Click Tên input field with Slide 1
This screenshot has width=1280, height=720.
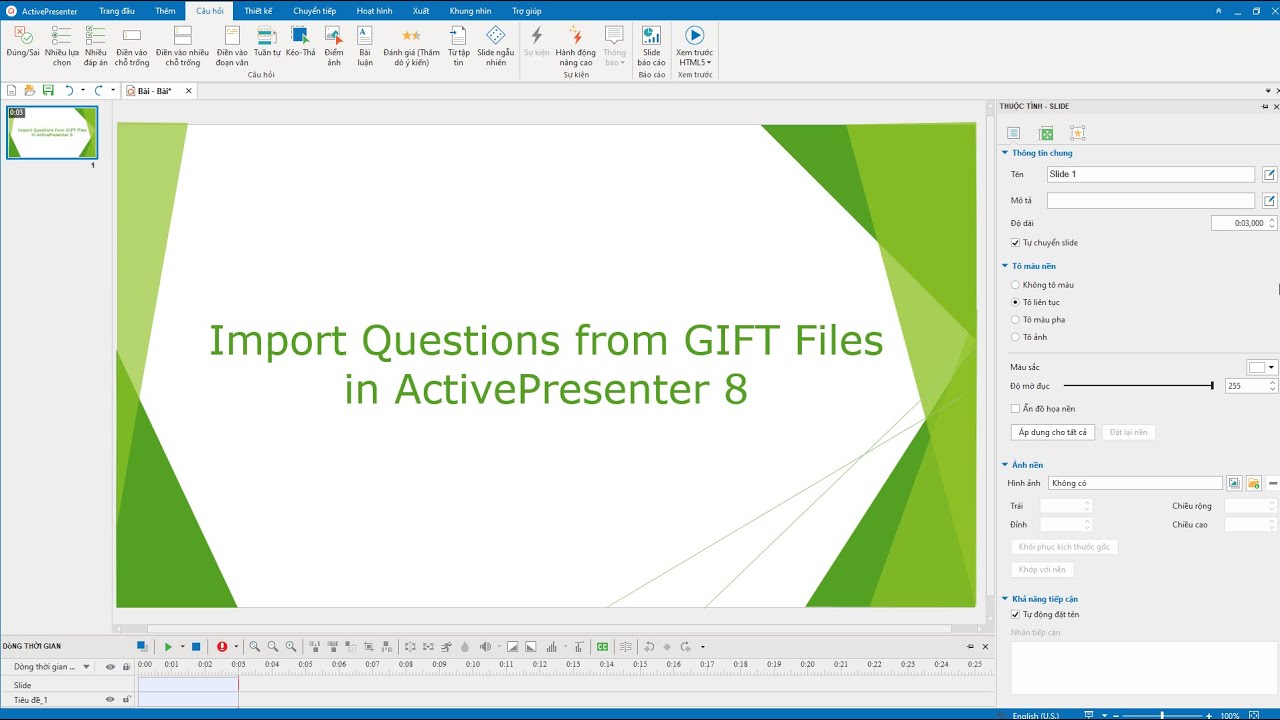tap(1150, 174)
